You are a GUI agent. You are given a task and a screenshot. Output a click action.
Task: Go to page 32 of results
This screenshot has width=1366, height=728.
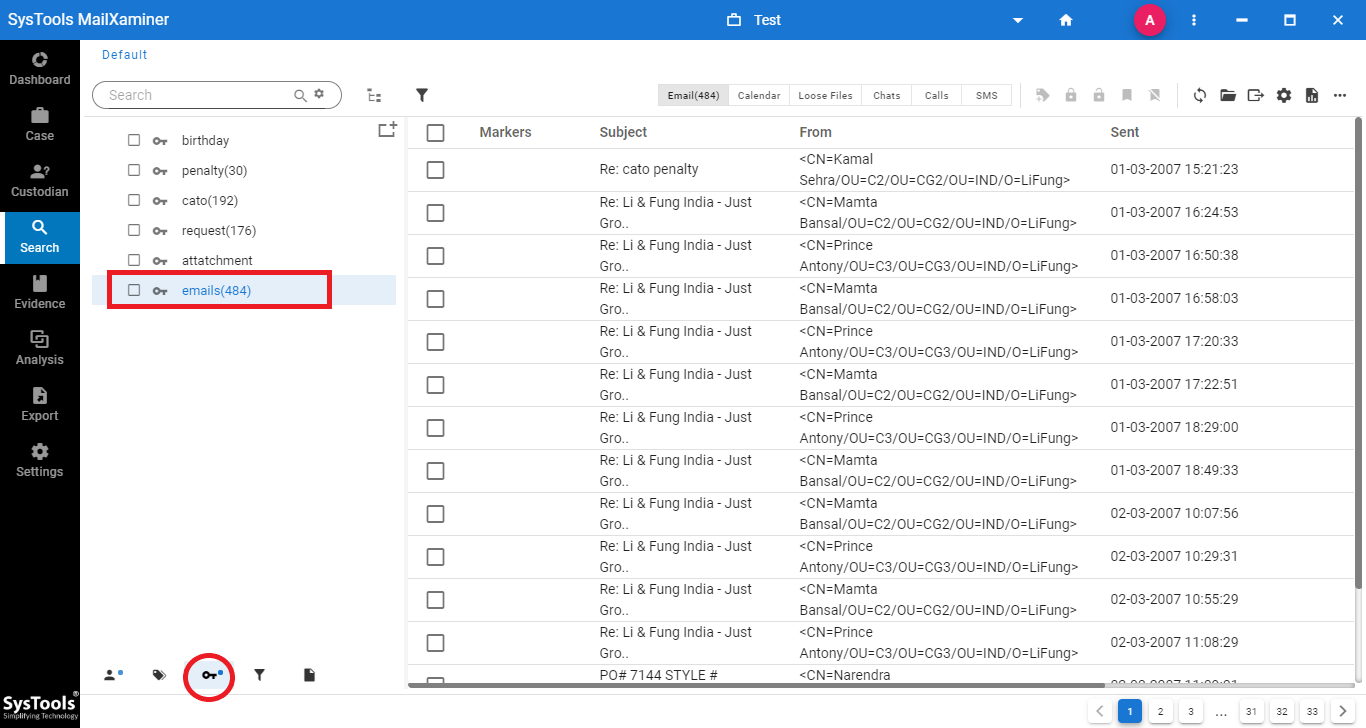[x=1282, y=712]
